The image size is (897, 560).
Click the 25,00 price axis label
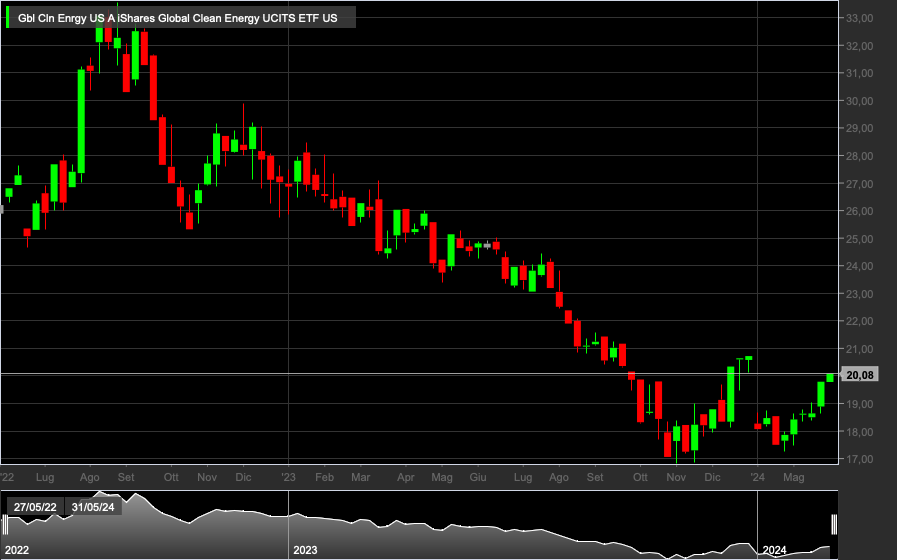click(x=859, y=239)
